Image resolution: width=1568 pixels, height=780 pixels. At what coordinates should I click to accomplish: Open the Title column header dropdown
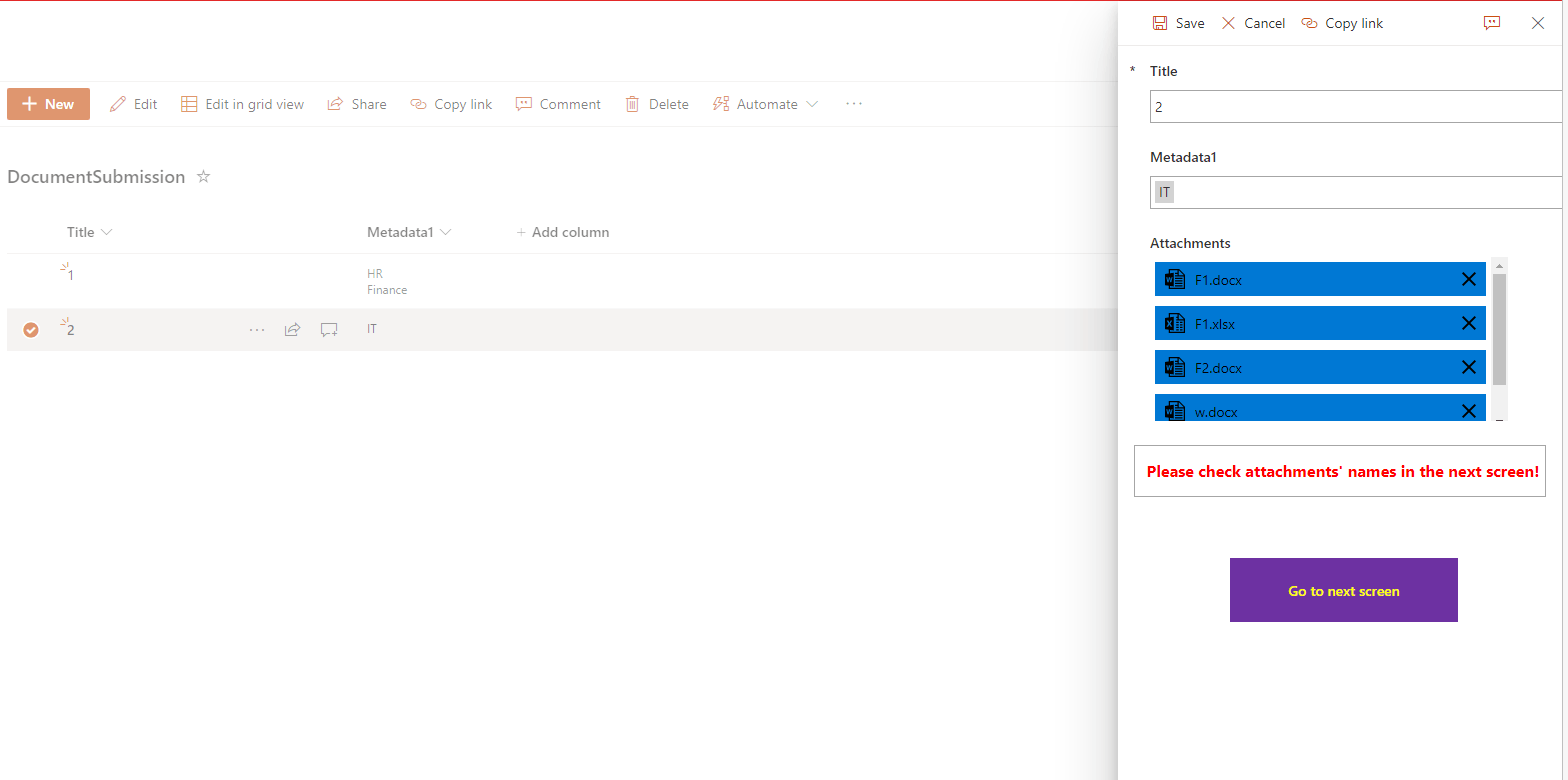[89, 232]
